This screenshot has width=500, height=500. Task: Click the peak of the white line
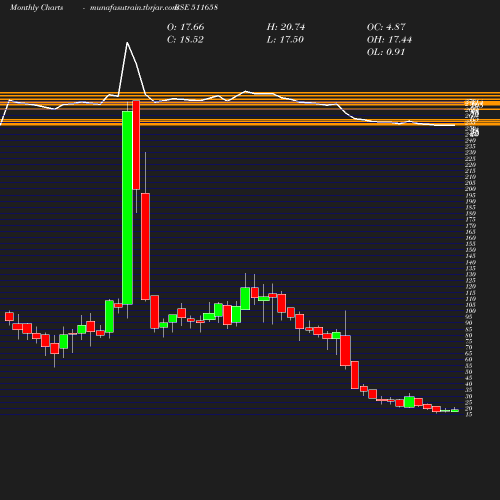127,43
